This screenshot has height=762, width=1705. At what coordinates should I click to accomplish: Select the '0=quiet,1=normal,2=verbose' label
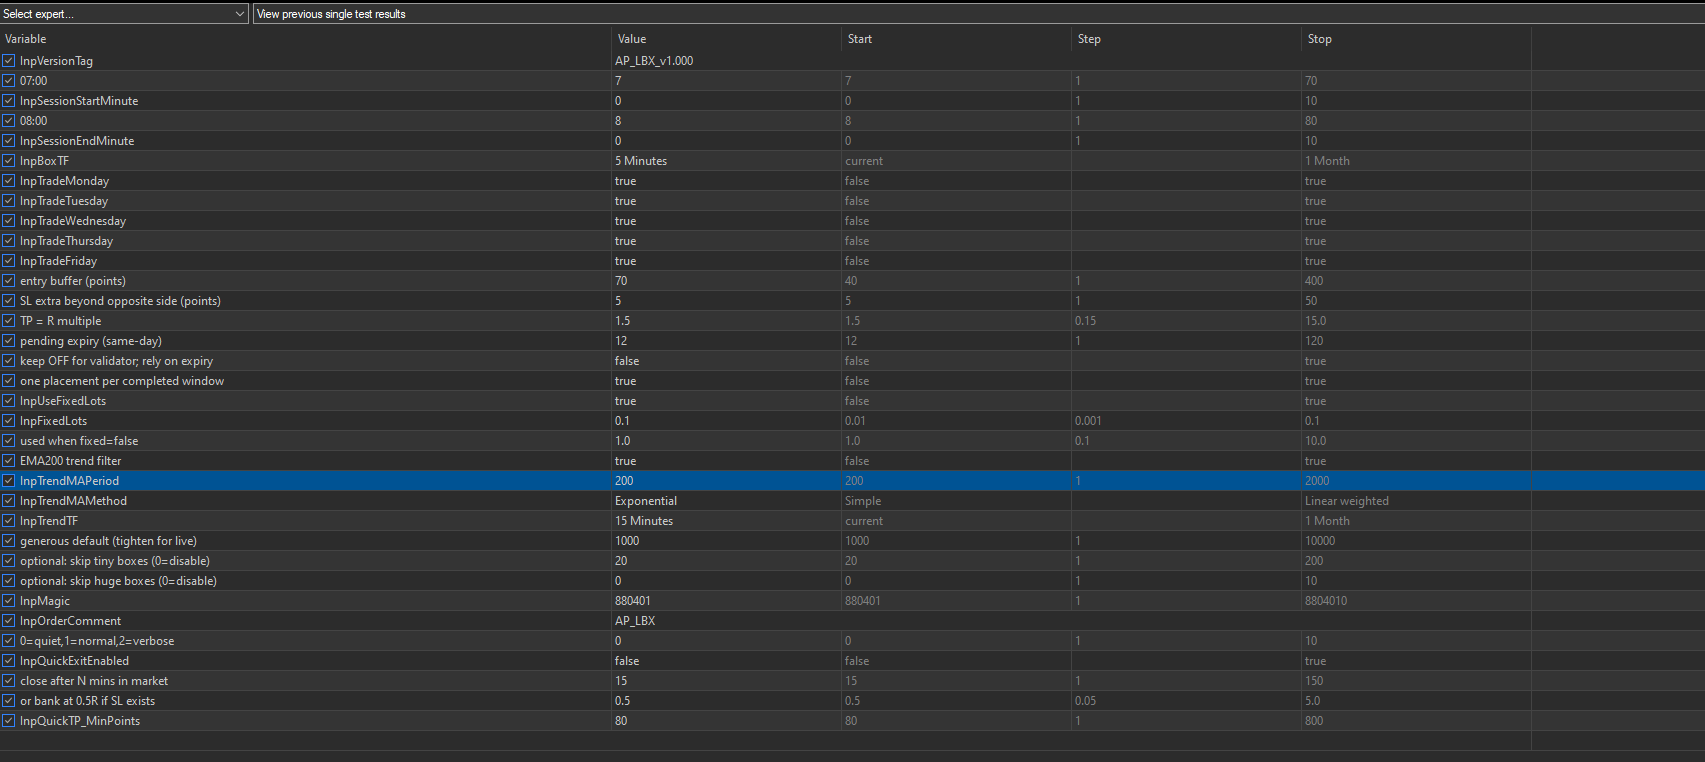pyautogui.click(x=97, y=641)
